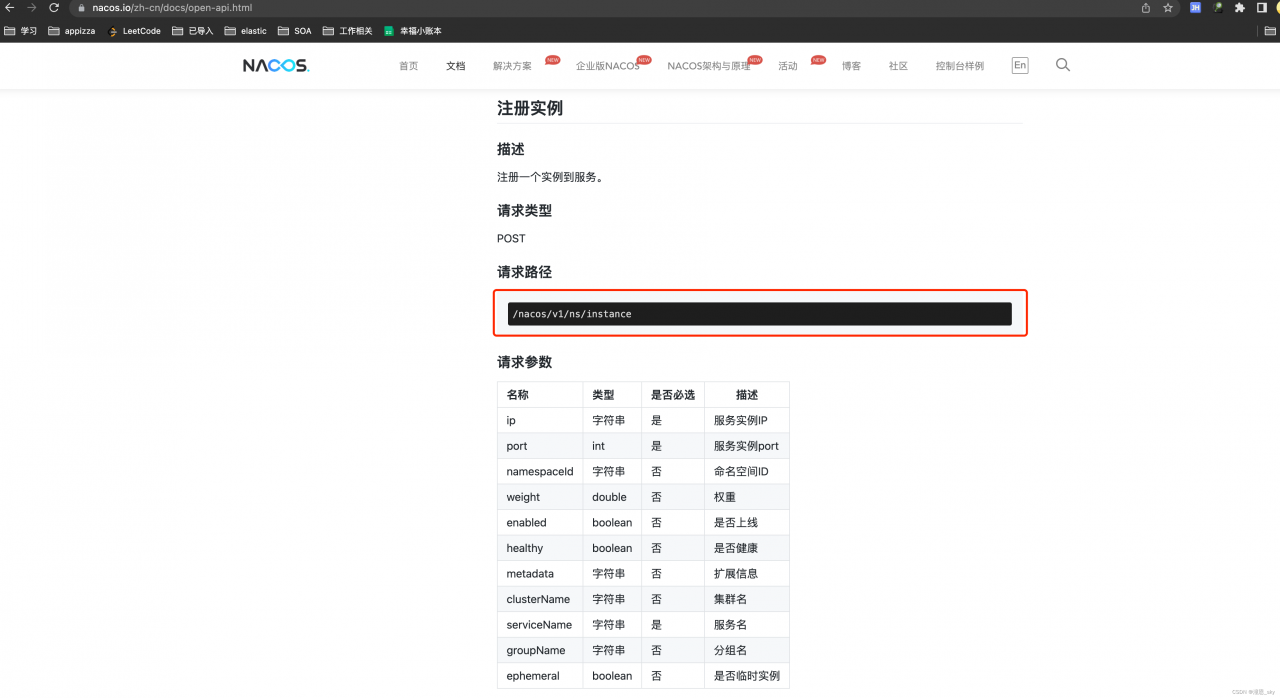The image size is (1280, 698).
Task: Click the groupName parameter cell
Action: point(540,650)
